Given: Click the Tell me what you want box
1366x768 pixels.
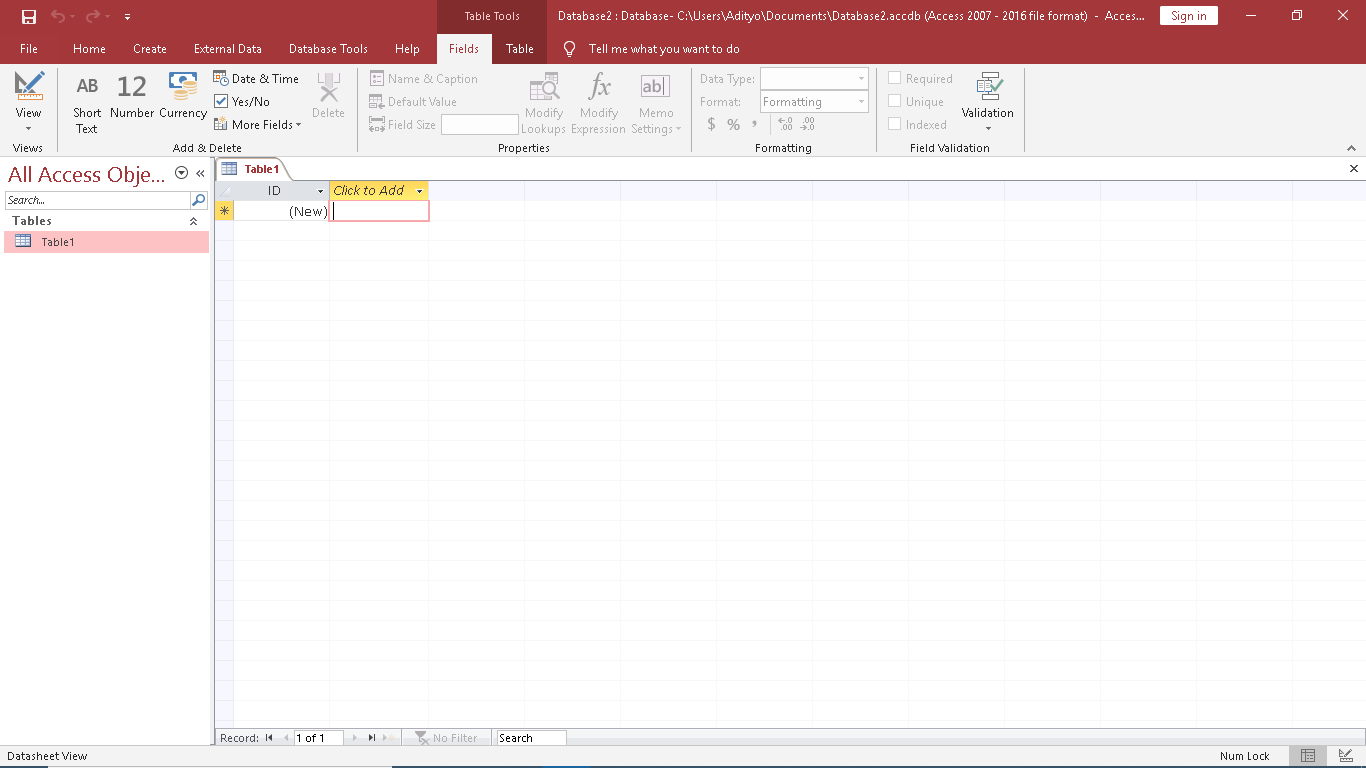Looking at the screenshot, I should 664,49.
